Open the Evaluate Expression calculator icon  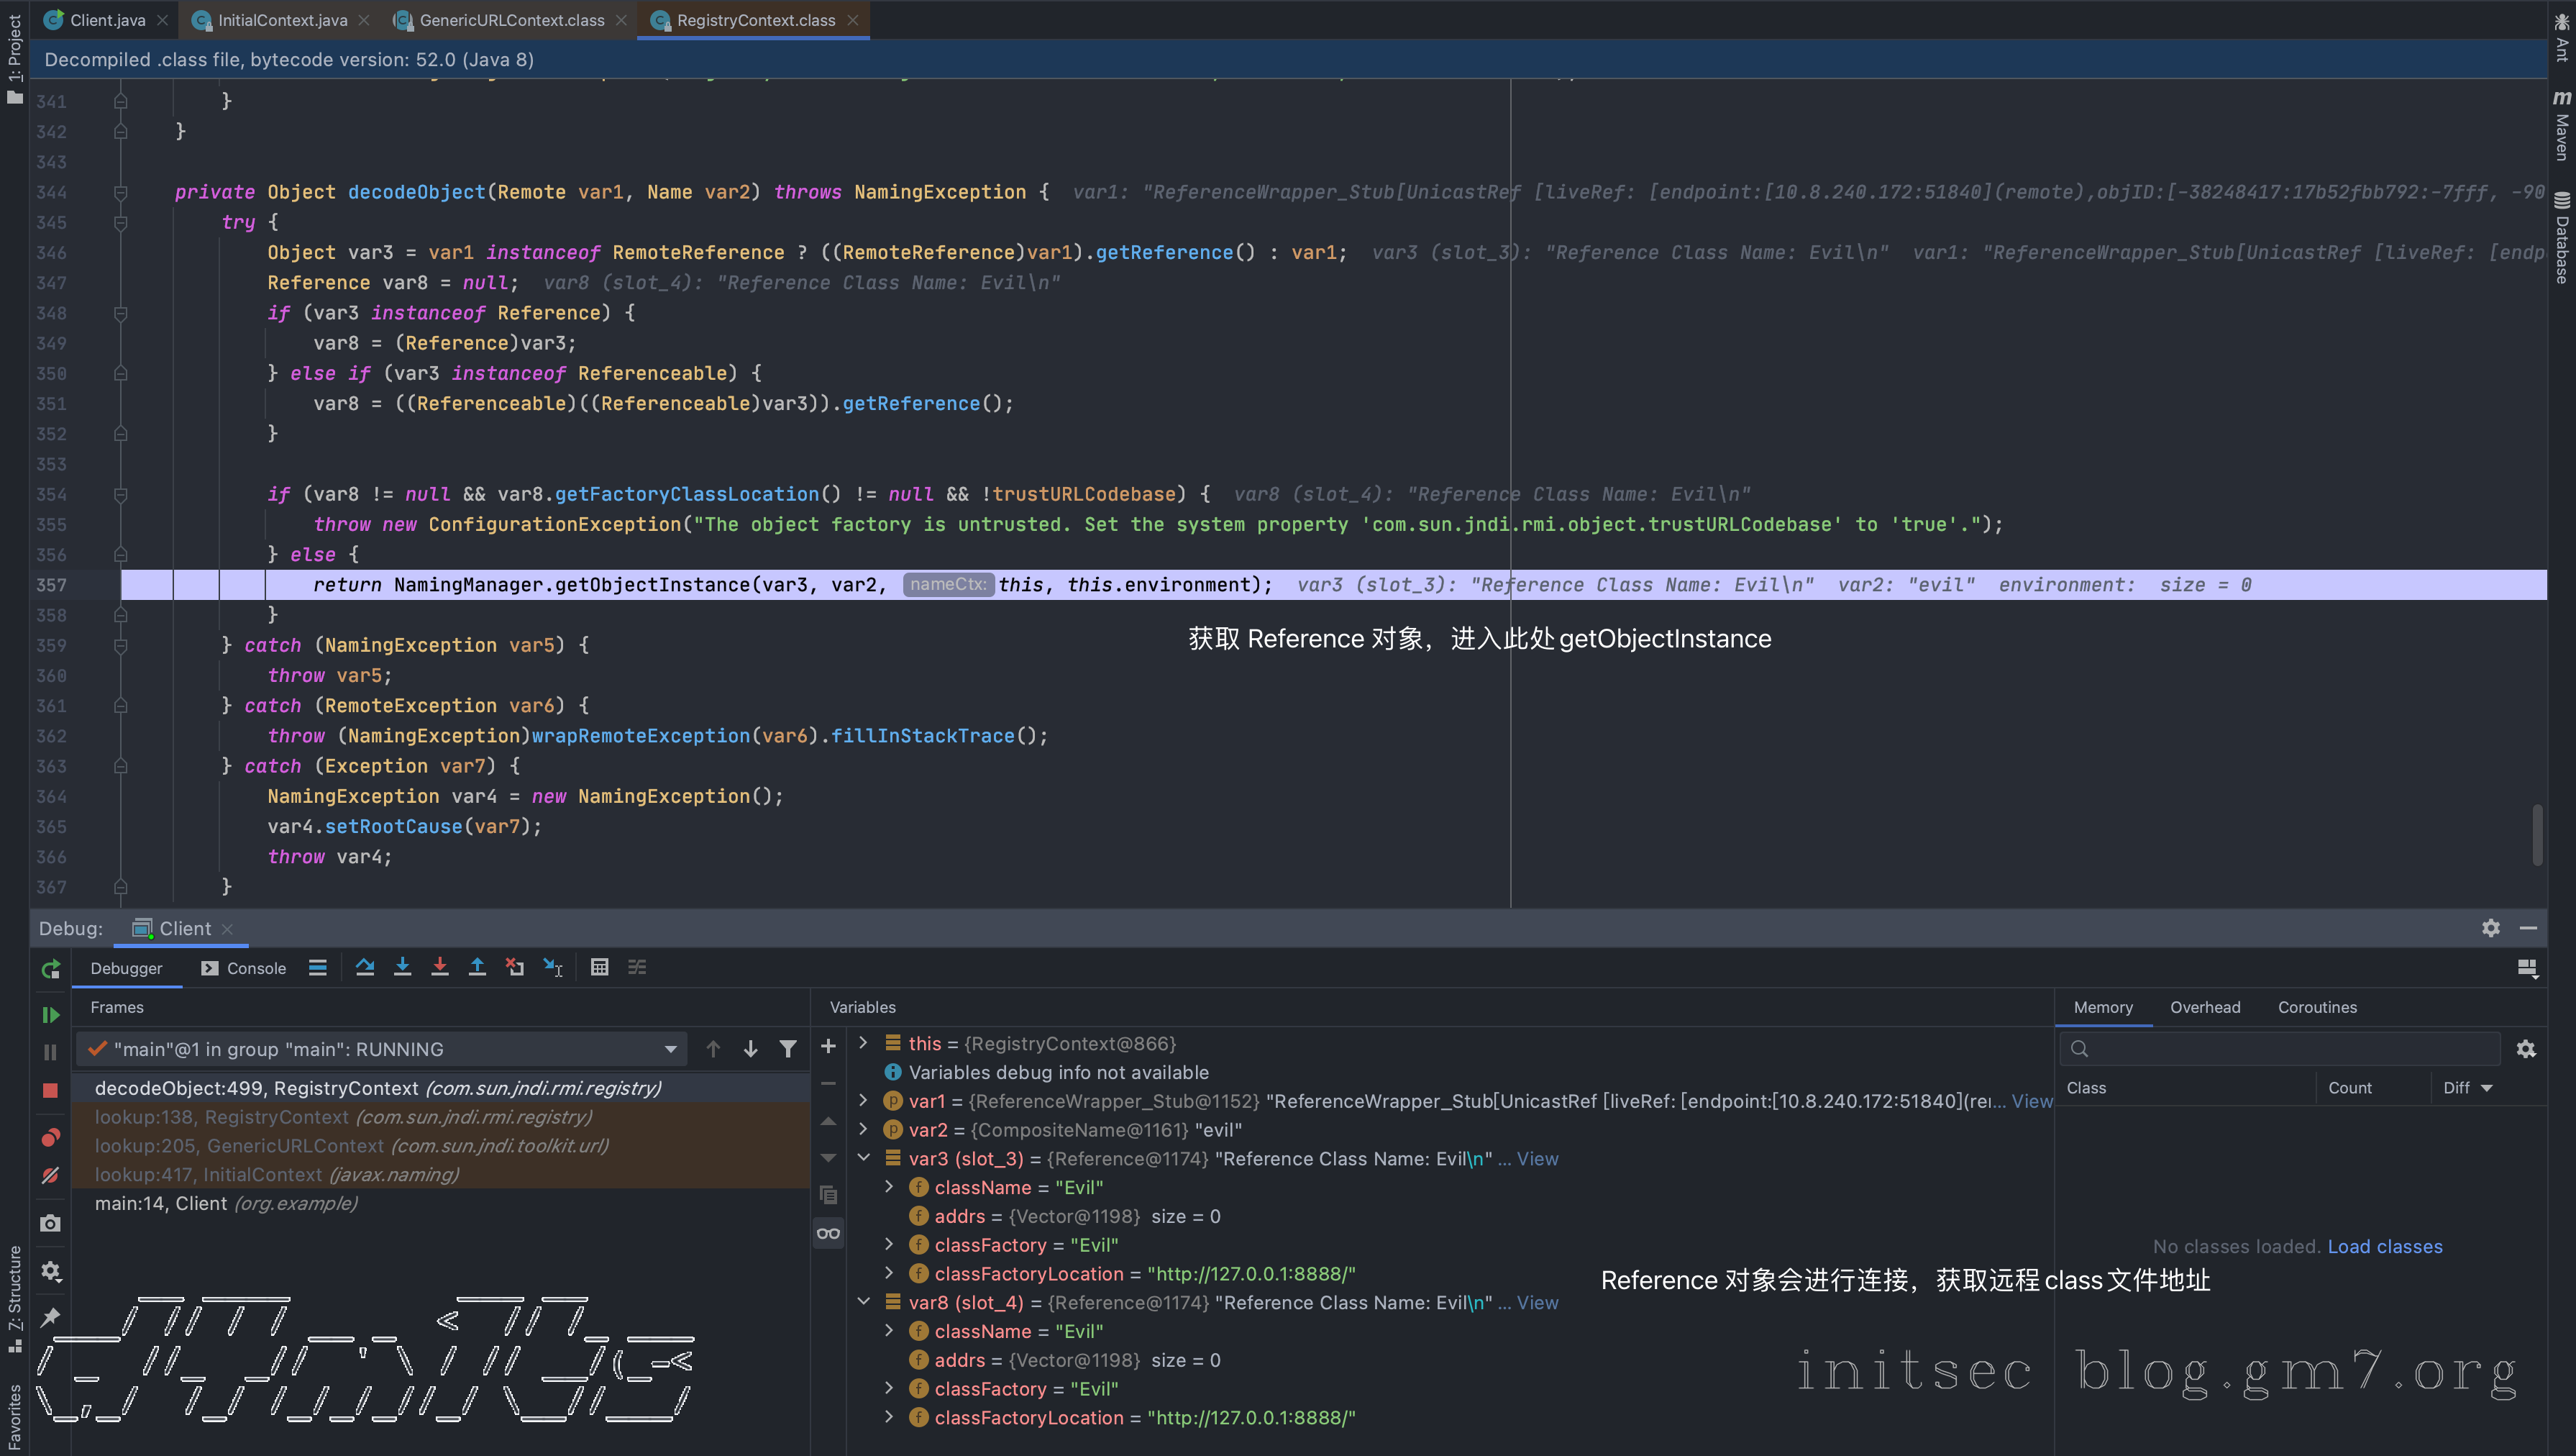pyautogui.click(x=599, y=967)
